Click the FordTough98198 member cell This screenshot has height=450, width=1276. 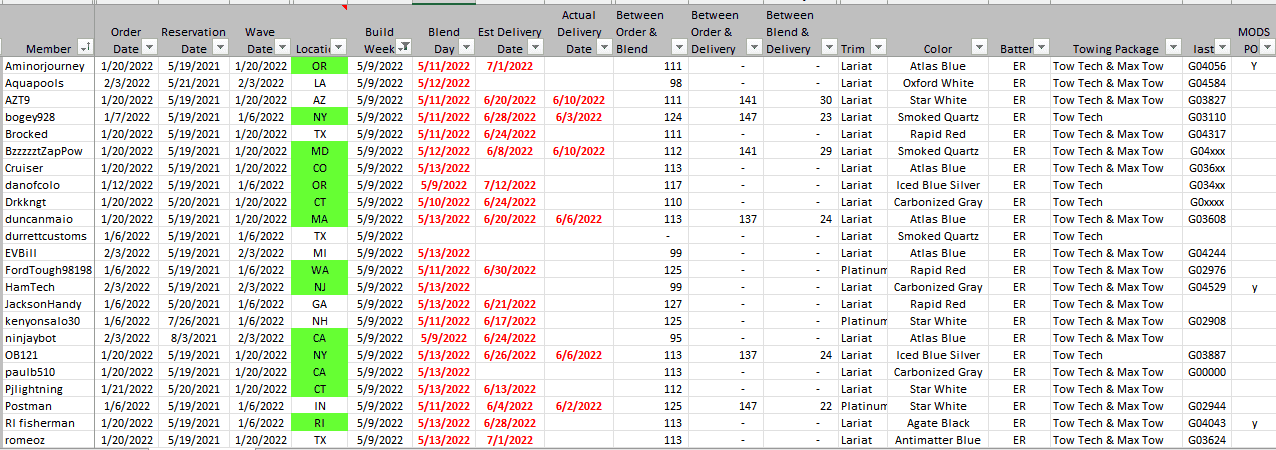[x=48, y=270]
